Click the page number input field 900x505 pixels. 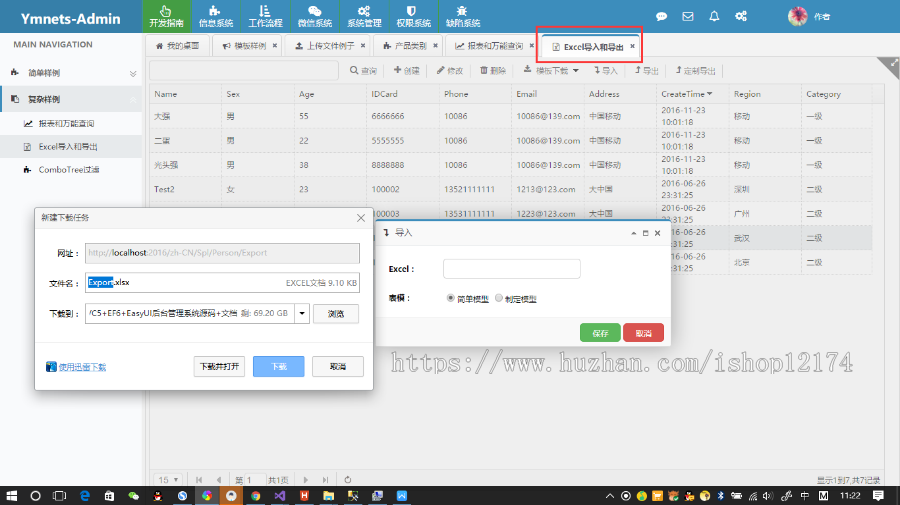point(255,480)
